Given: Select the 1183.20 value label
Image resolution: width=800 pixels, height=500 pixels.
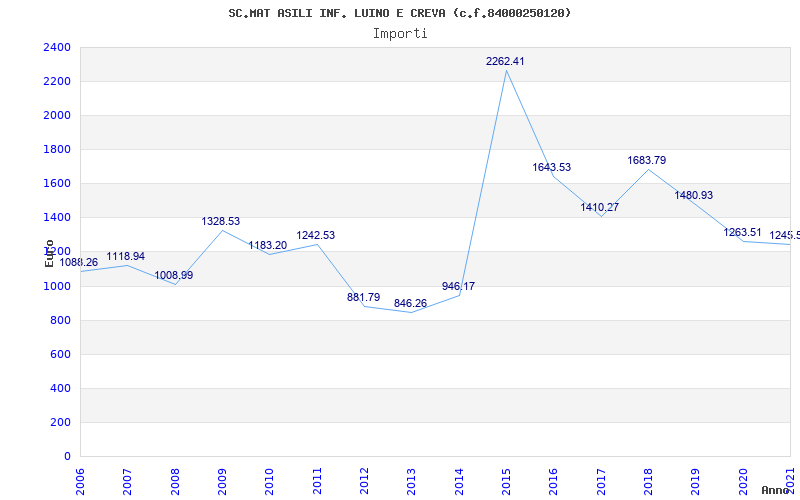Looking at the screenshot, I should (x=268, y=245).
